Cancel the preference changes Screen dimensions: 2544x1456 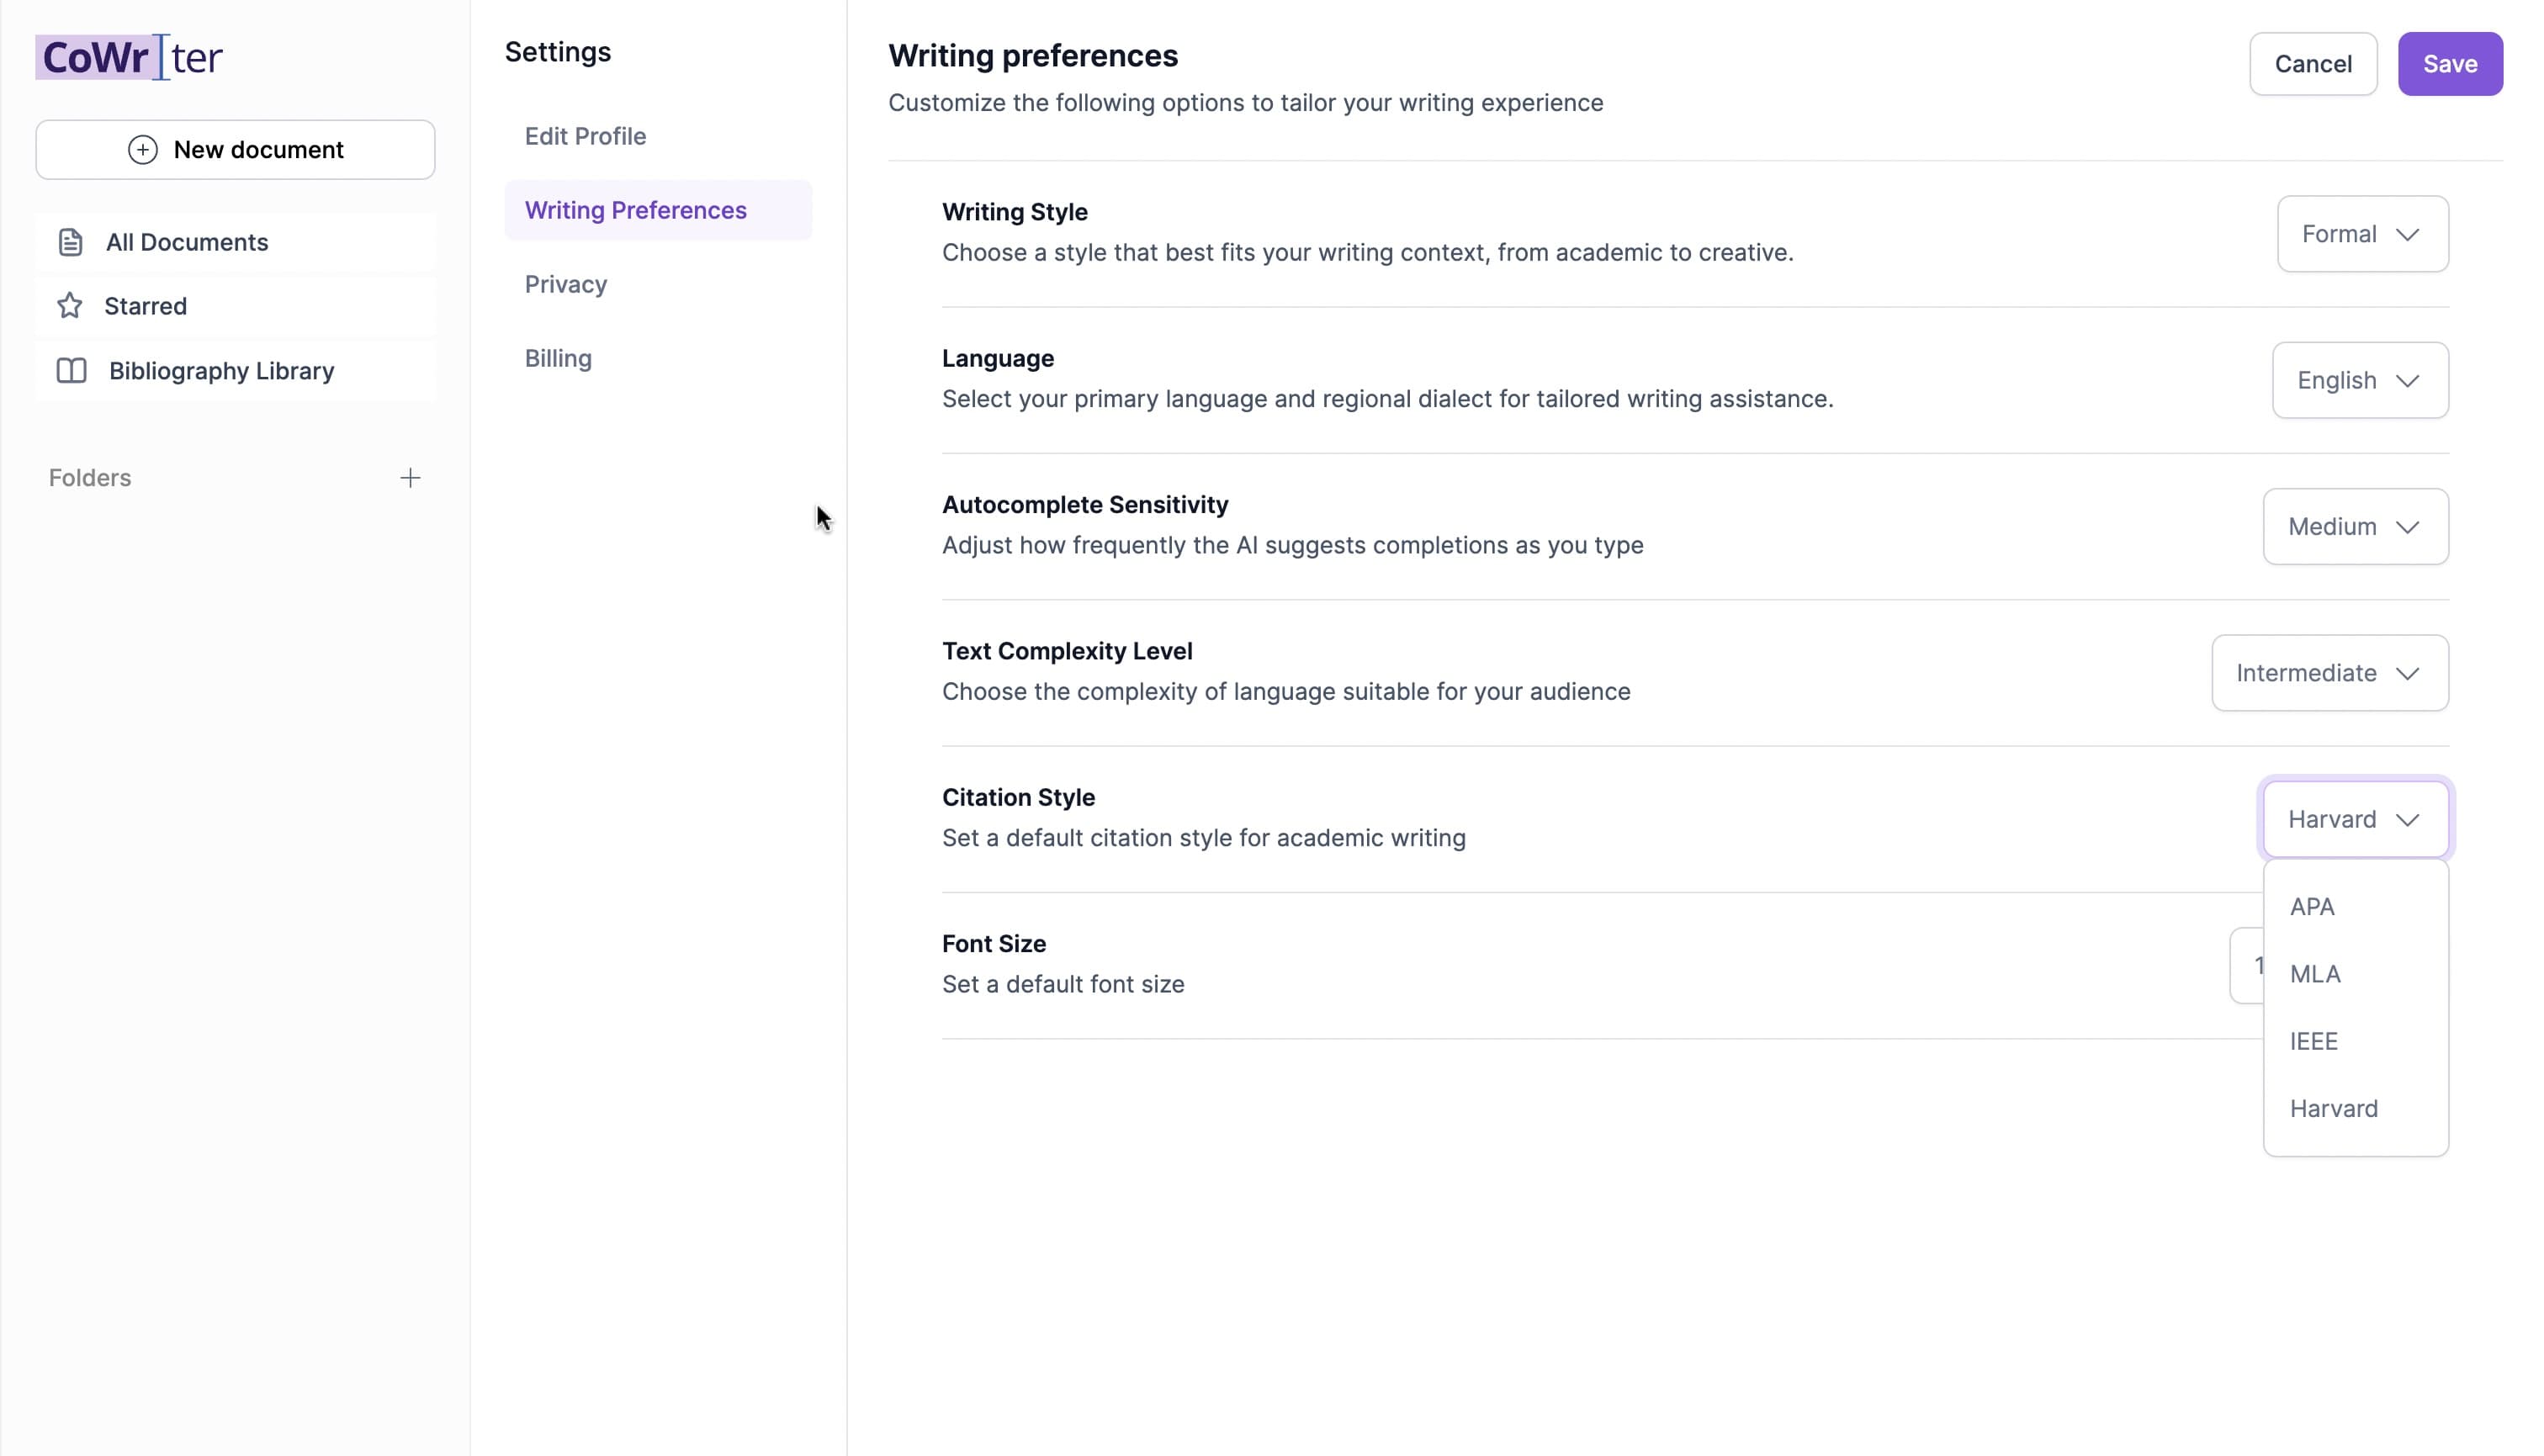2313,64
